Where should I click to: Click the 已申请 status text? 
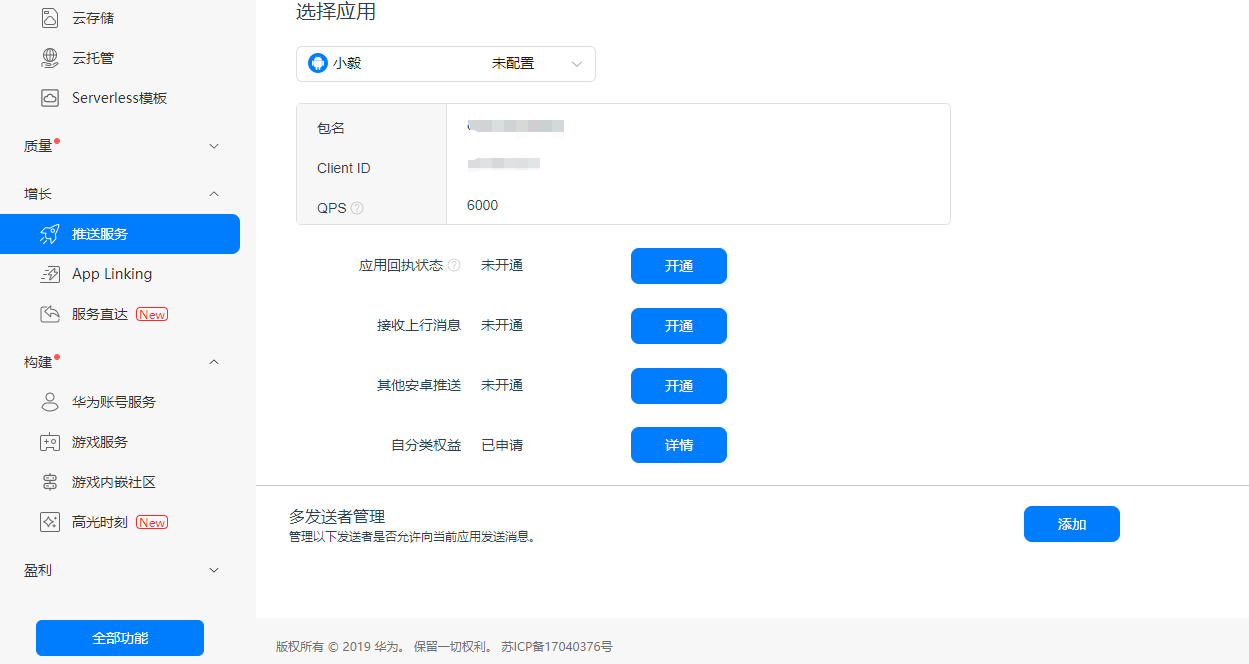(x=502, y=445)
